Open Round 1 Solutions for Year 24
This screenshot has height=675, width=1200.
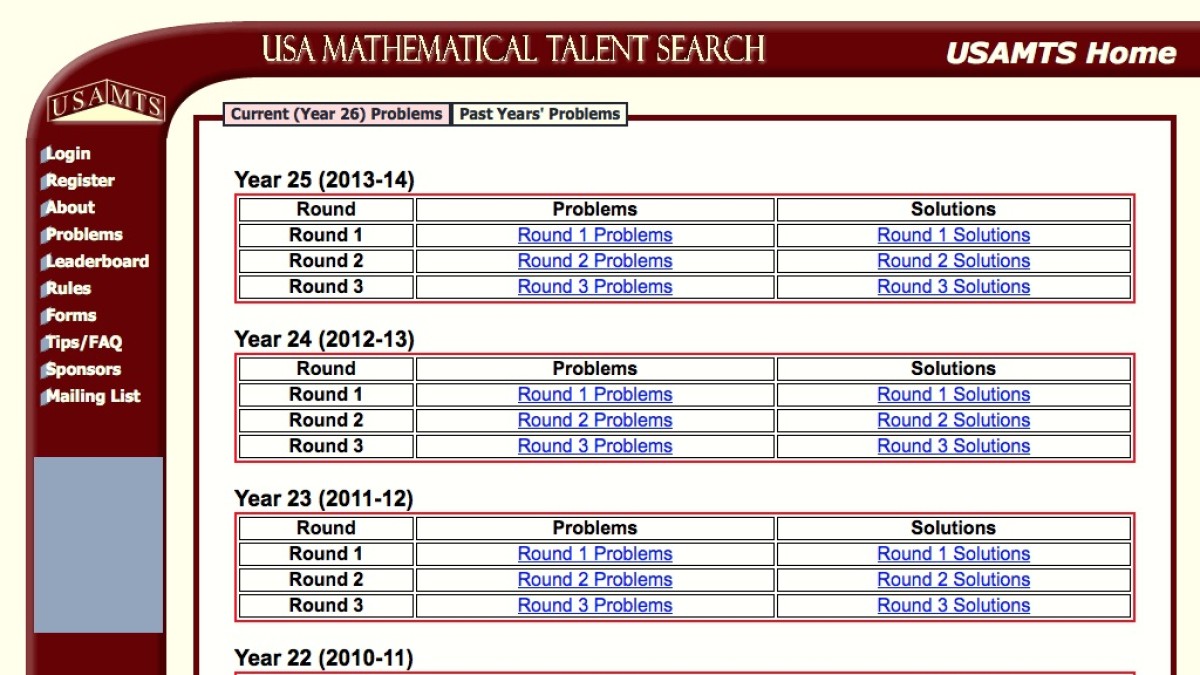coord(953,394)
